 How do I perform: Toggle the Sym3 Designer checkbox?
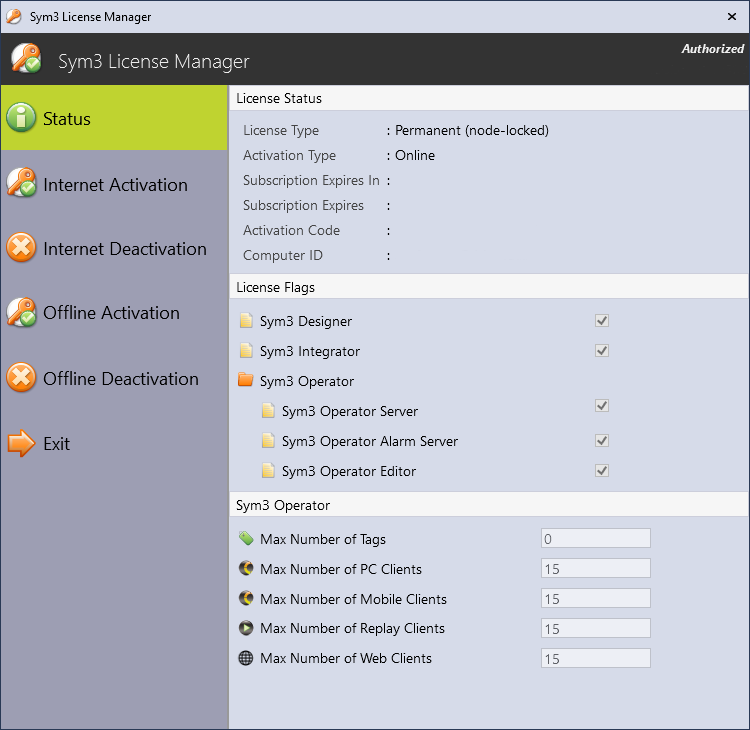point(602,321)
